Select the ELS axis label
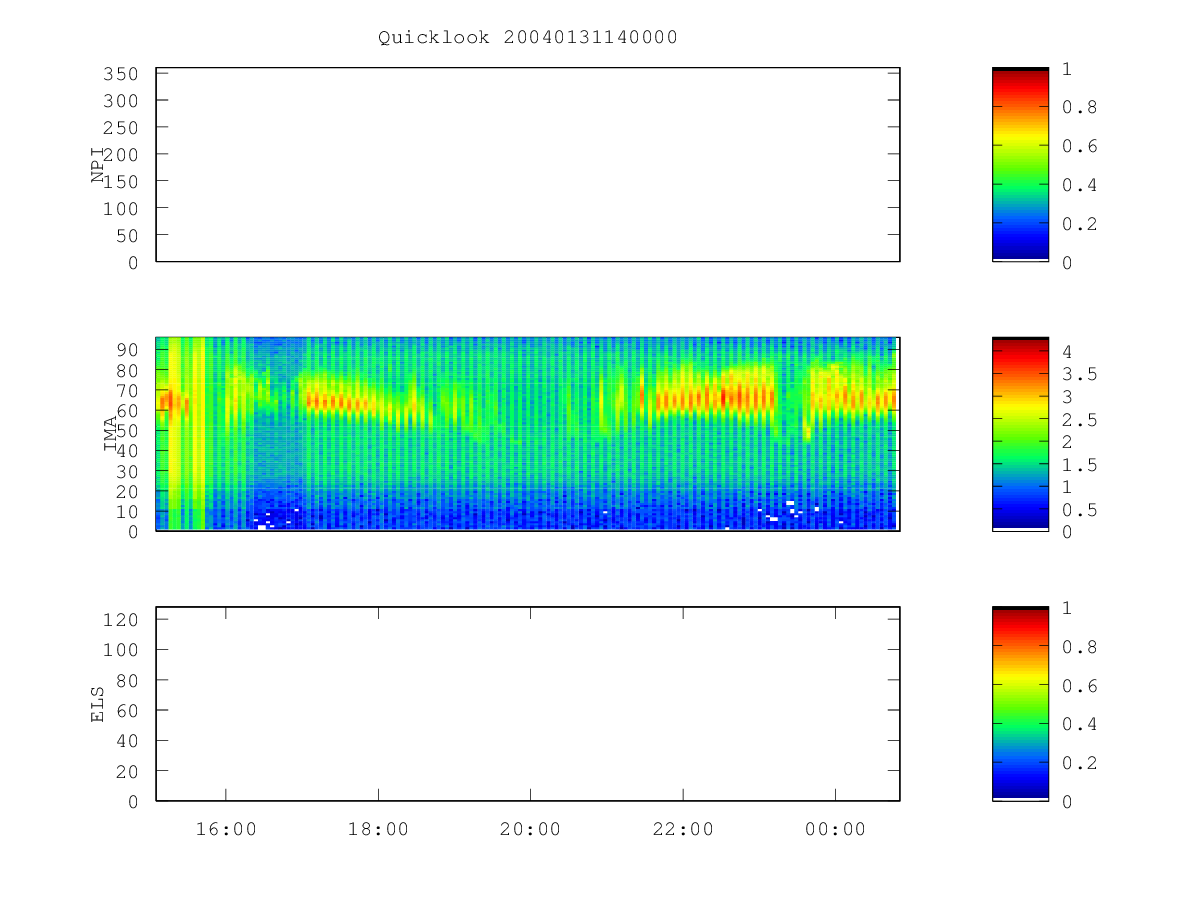Viewport: 1200px width, 900px height. tap(98, 705)
